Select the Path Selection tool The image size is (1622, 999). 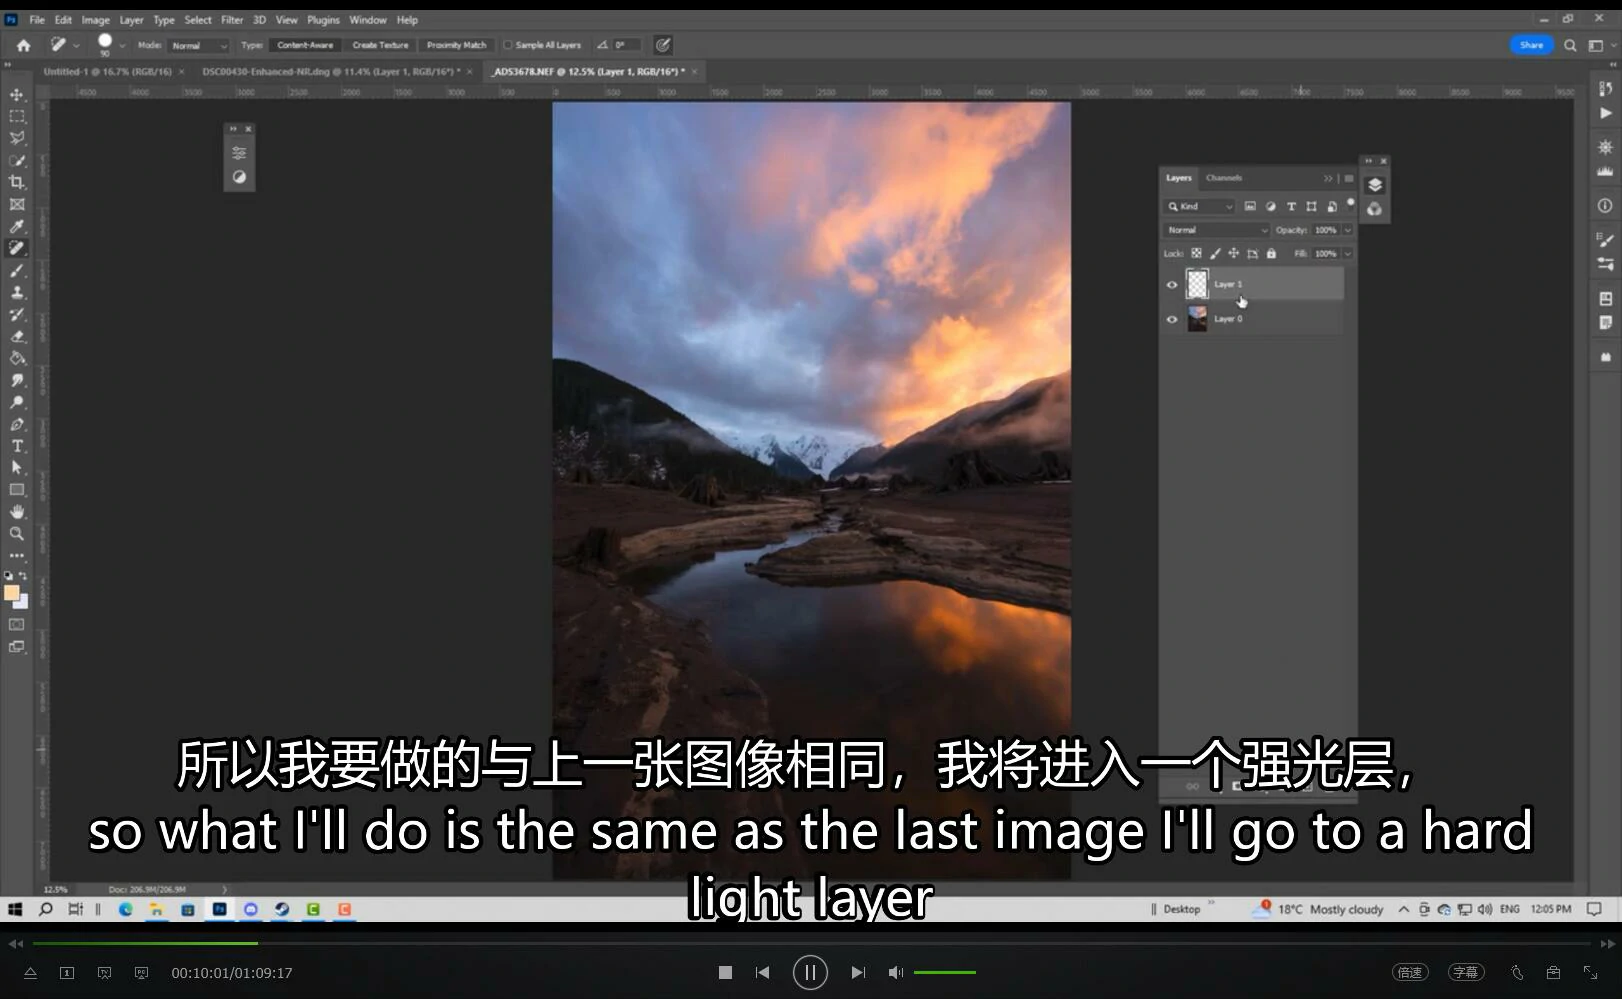tap(17, 468)
